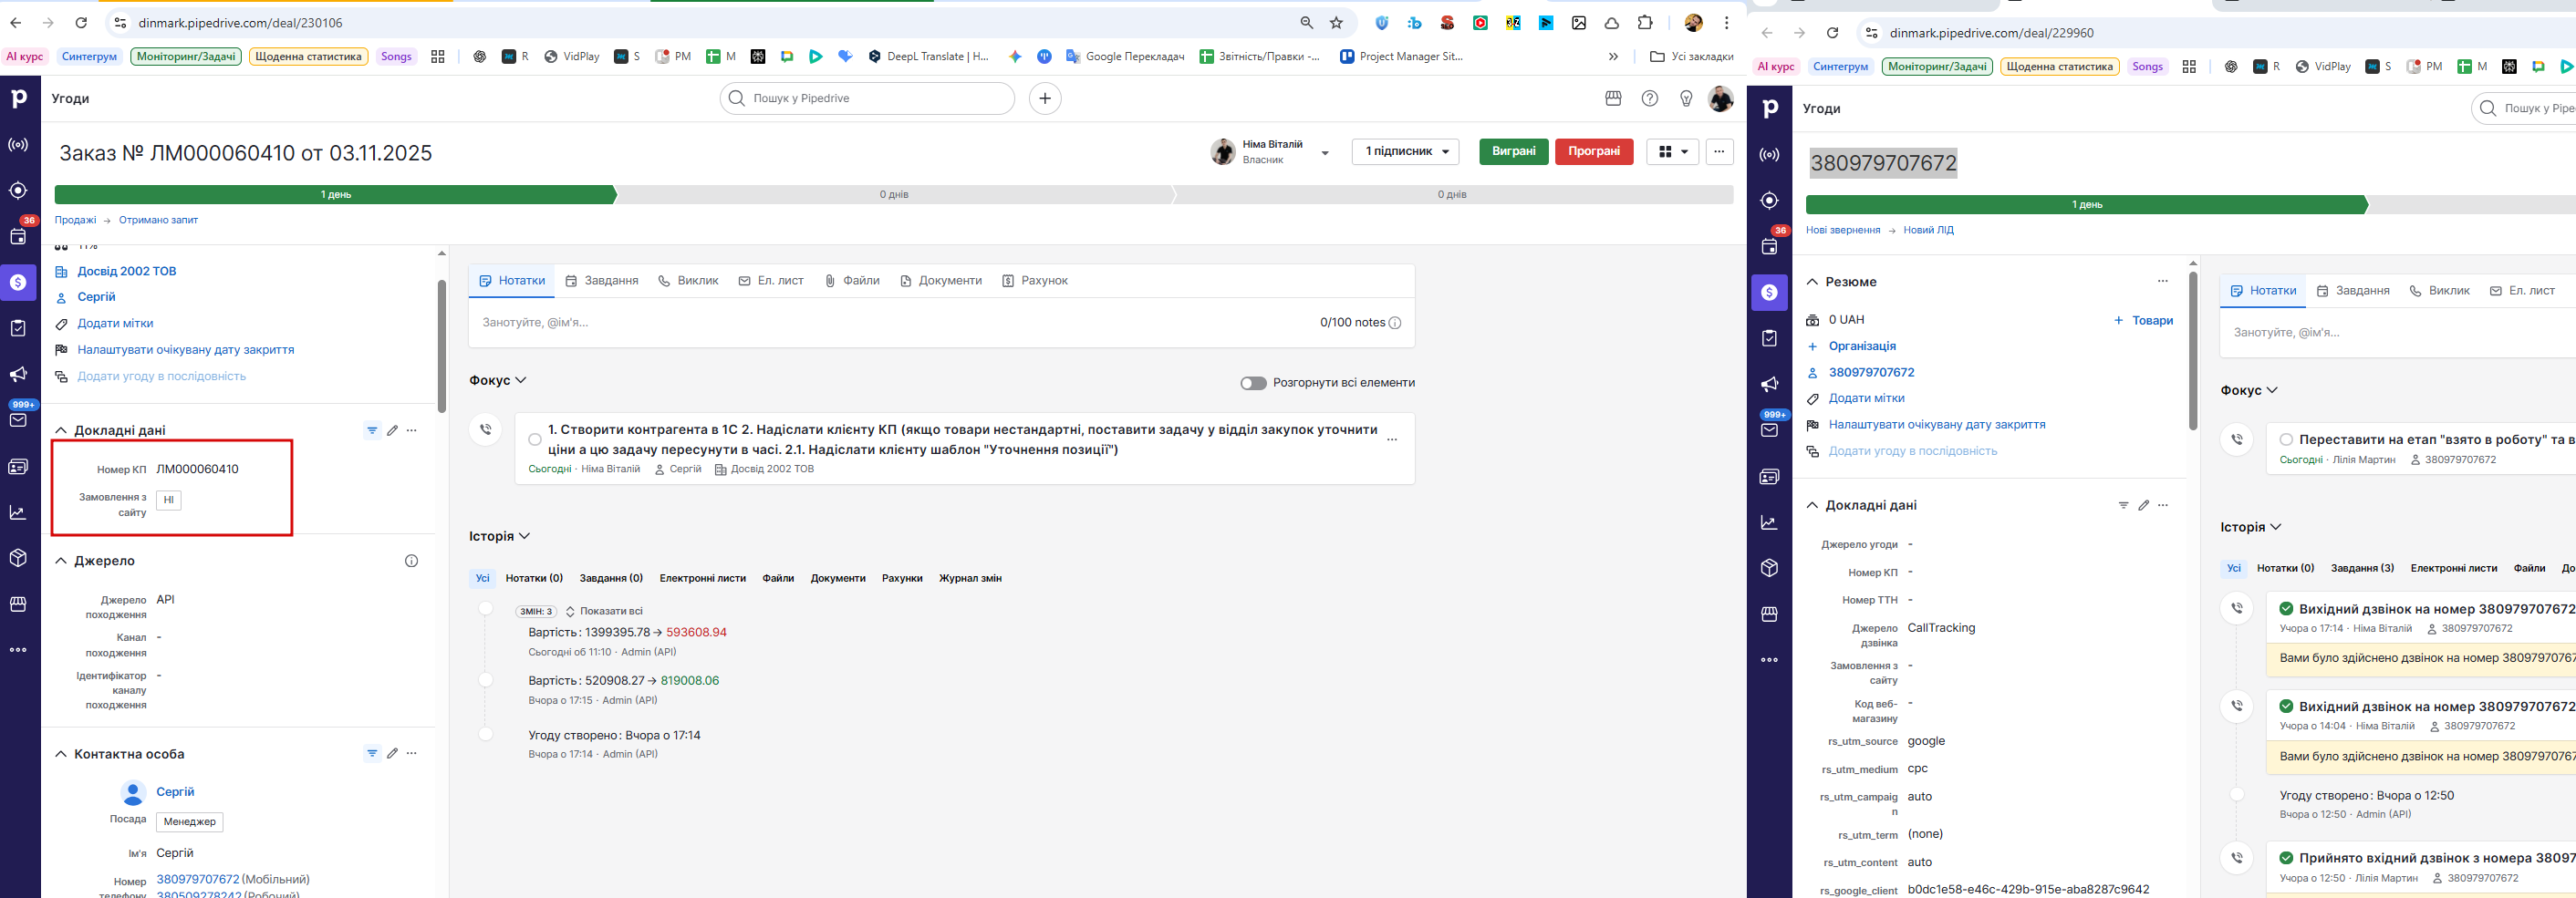Open Marketplace storefront icon in left window sidebar
The width and height of the screenshot is (2576, 898).
[x=18, y=604]
